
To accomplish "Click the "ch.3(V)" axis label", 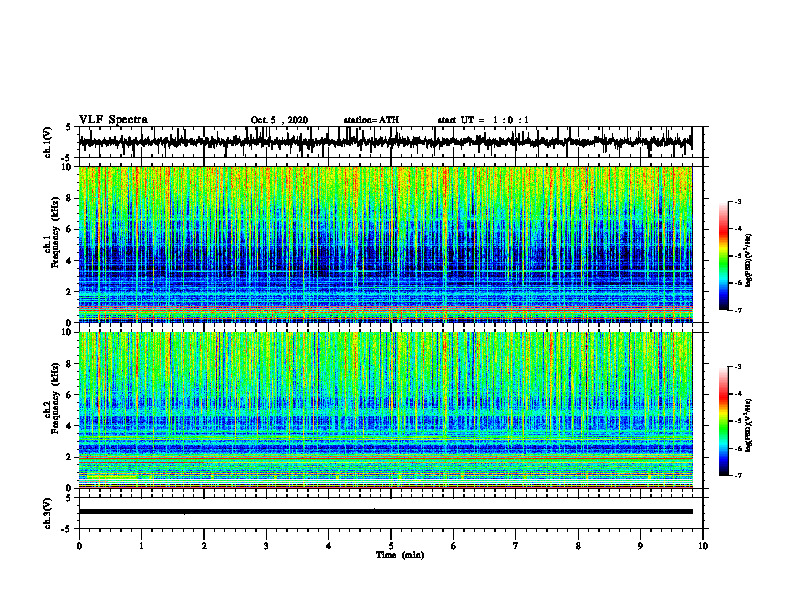I will pos(47,513).
